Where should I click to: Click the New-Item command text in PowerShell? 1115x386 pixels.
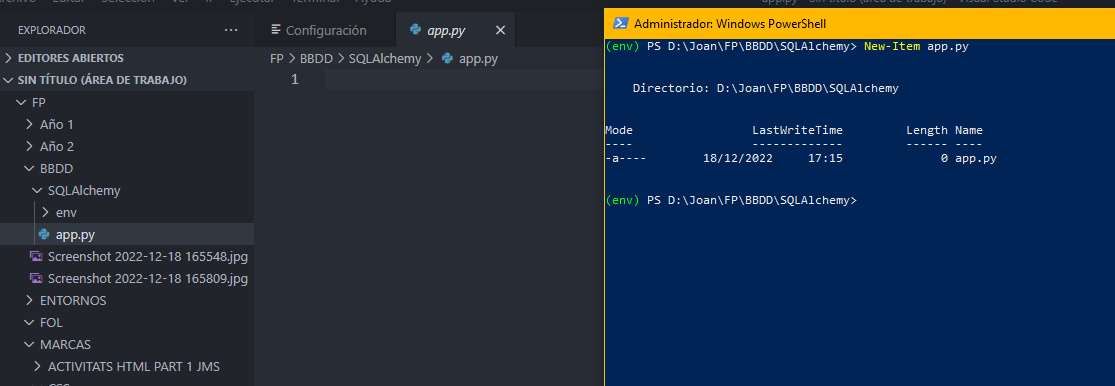tap(892, 46)
